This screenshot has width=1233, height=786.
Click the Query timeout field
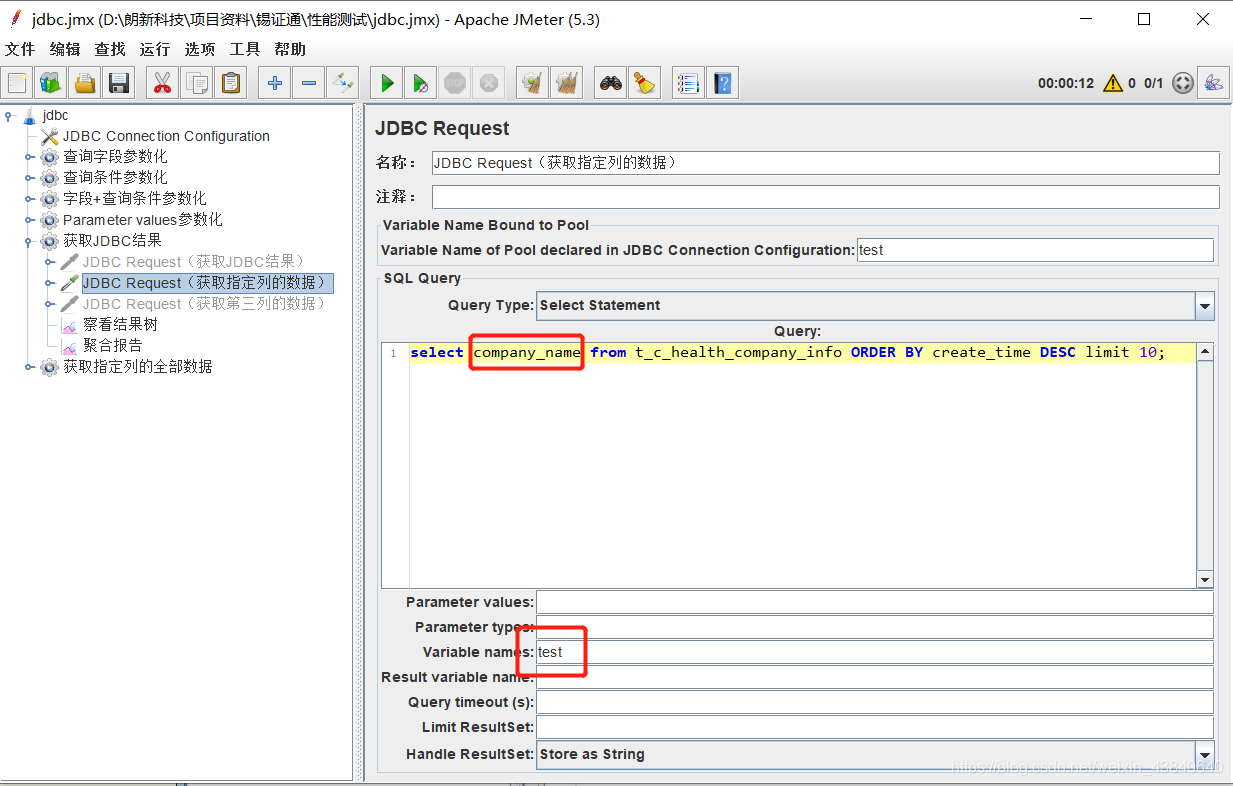pyautogui.click(x=875, y=702)
